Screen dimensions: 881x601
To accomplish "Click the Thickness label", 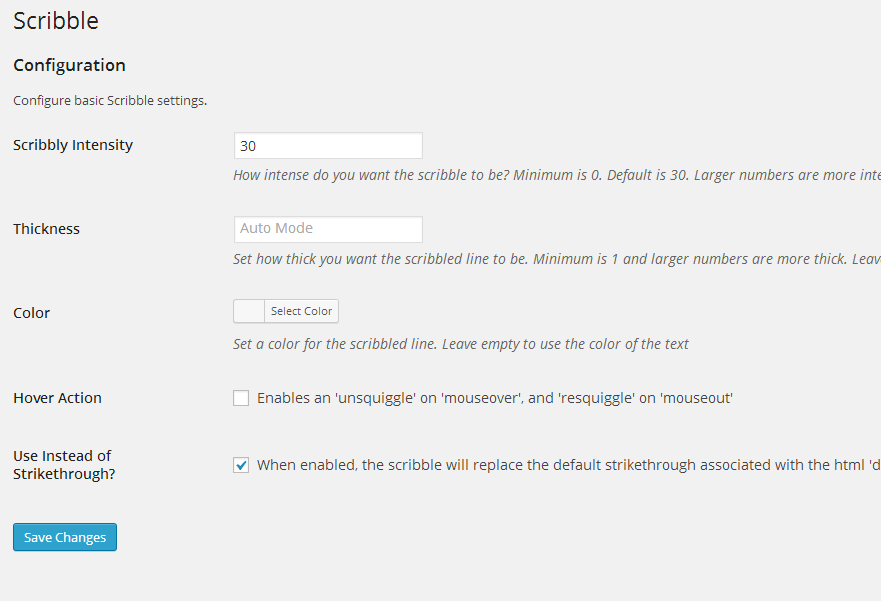I will click(x=46, y=229).
